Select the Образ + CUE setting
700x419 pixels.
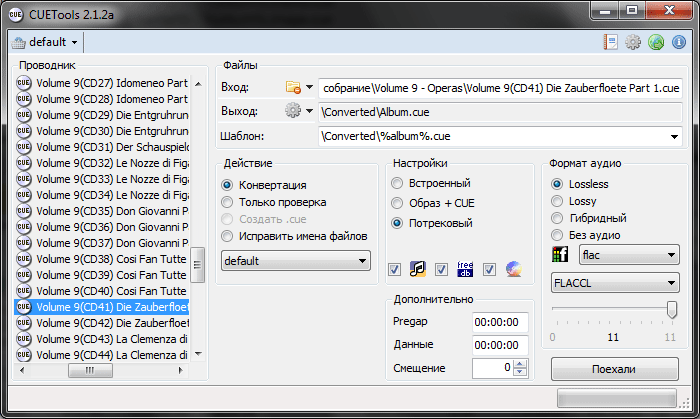pos(398,203)
